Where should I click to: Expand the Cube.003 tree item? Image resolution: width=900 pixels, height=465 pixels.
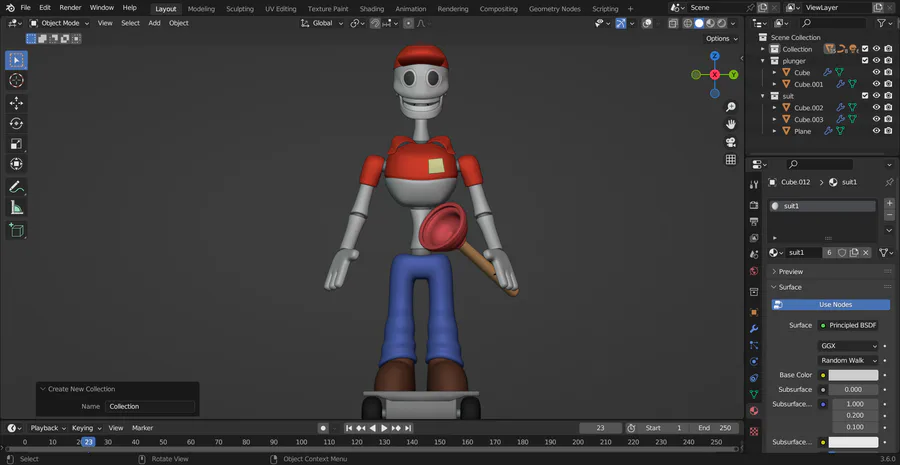pyautogui.click(x=775, y=119)
